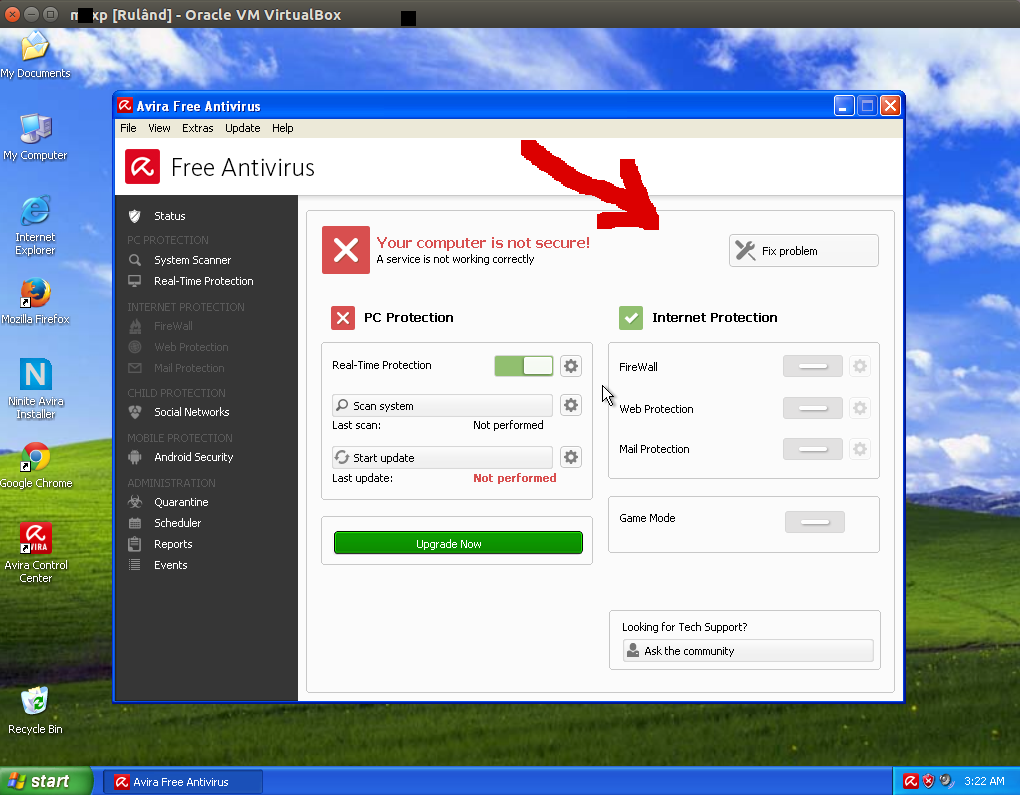Open the File menu
This screenshot has width=1020, height=795.
[x=128, y=128]
